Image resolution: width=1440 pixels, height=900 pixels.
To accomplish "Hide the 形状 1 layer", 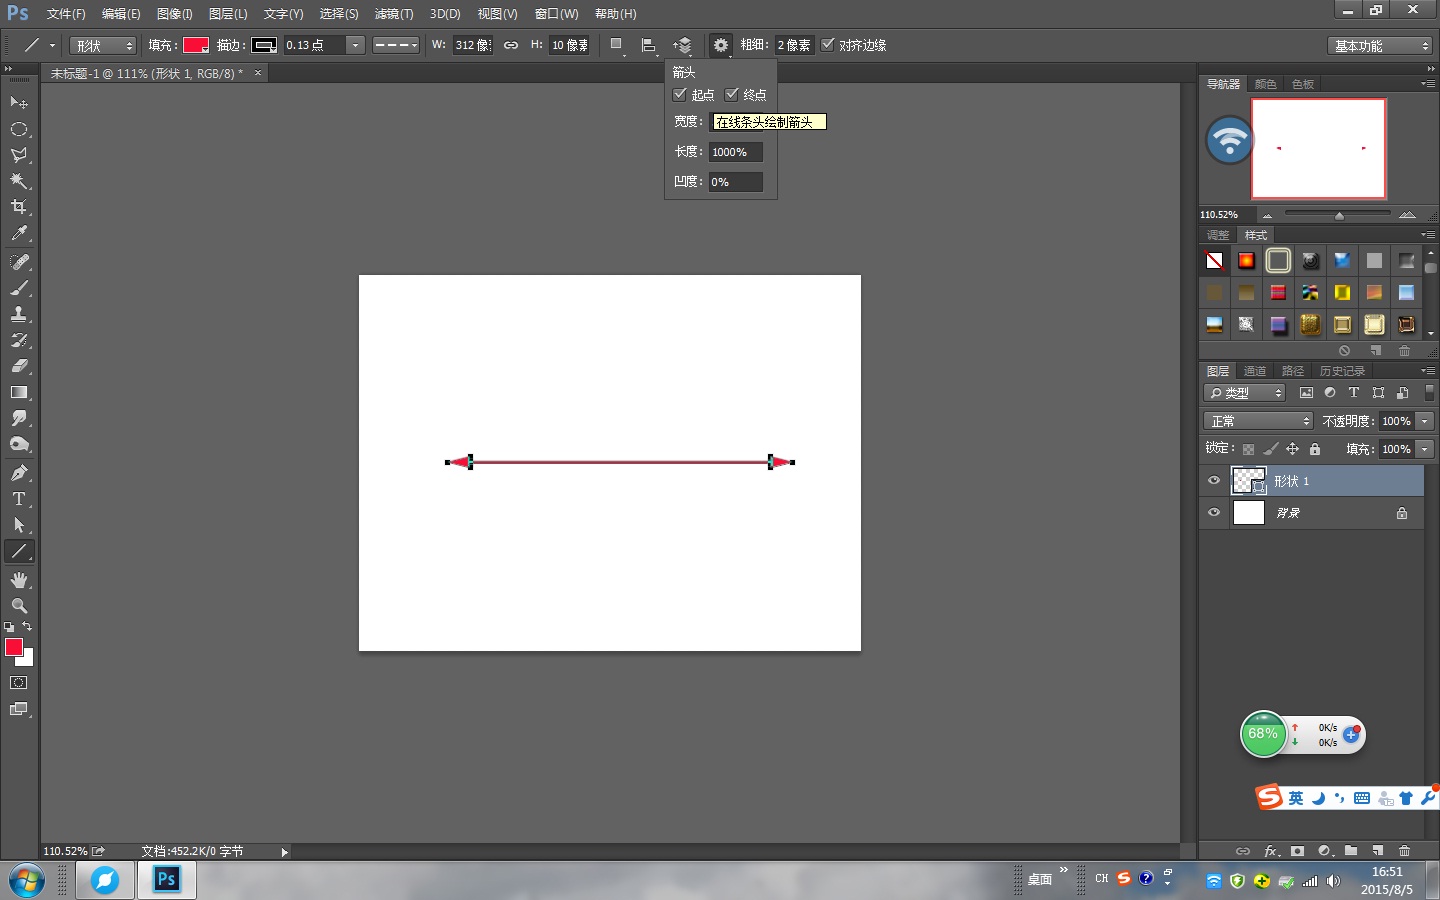I will coord(1214,481).
